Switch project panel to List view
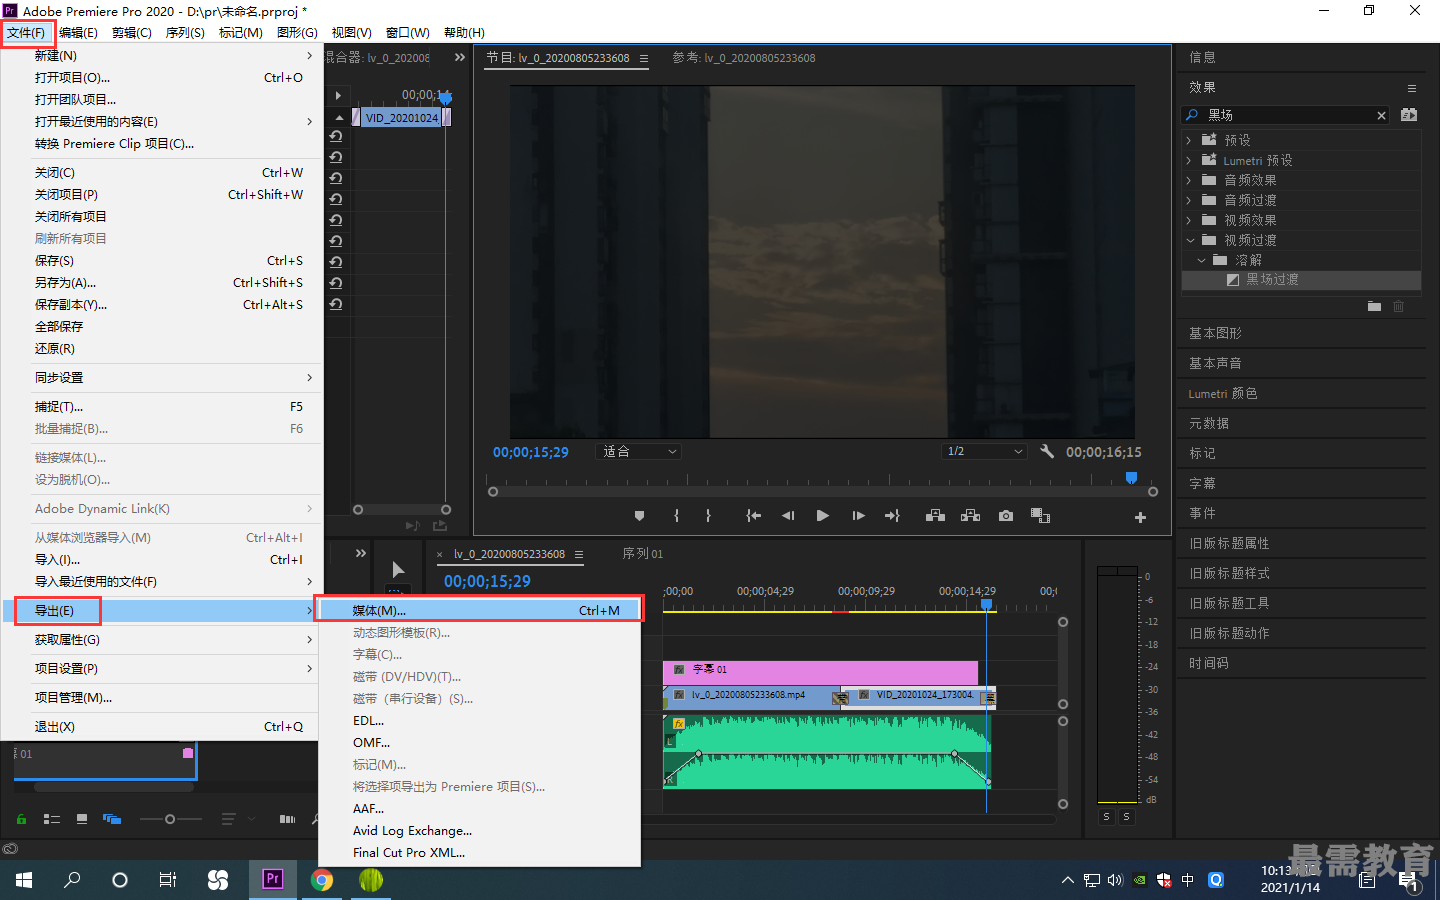The width and height of the screenshot is (1440, 900). click(x=52, y=819)
